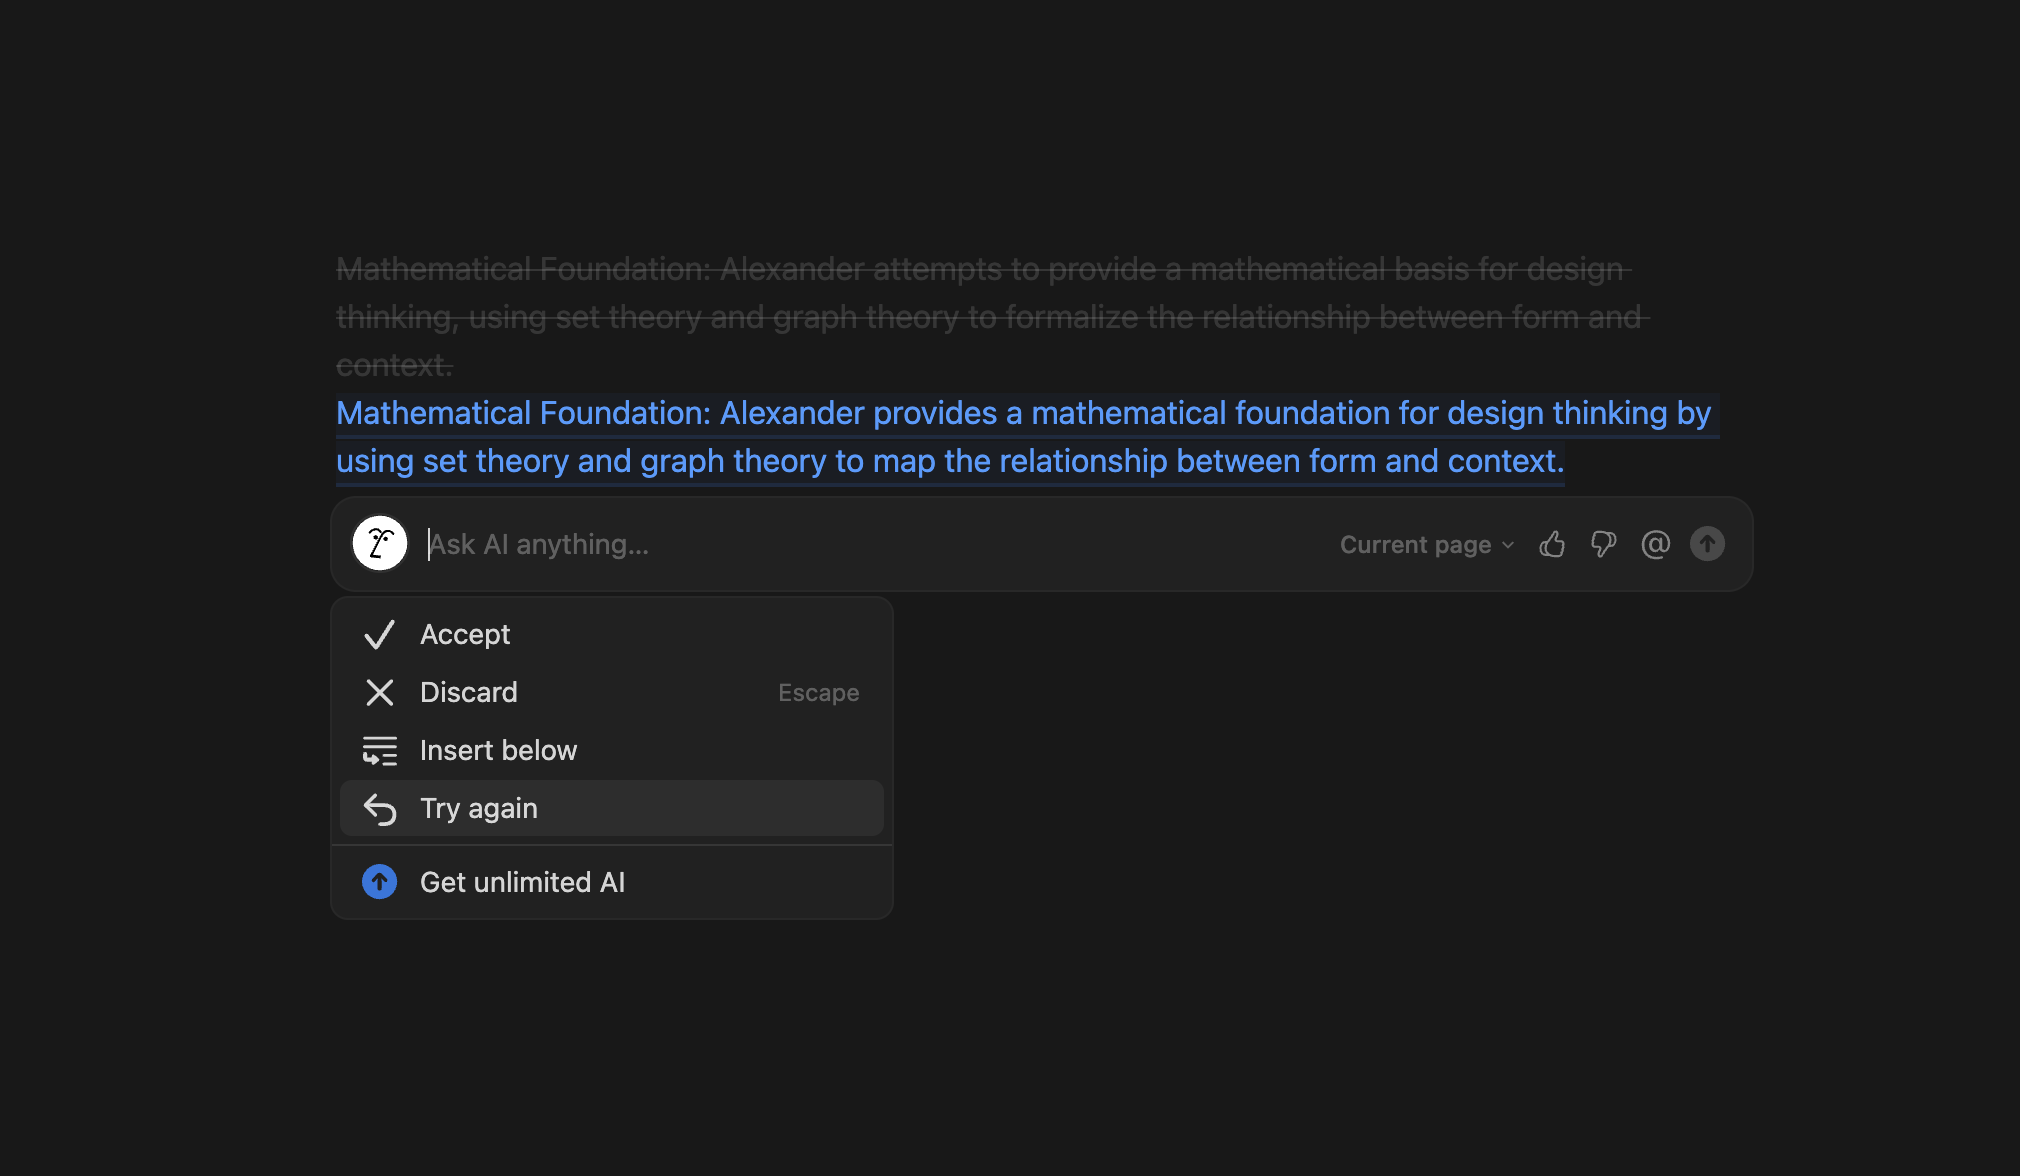
Task: Select Discard in the AI menu
Action: pos(469,693)
